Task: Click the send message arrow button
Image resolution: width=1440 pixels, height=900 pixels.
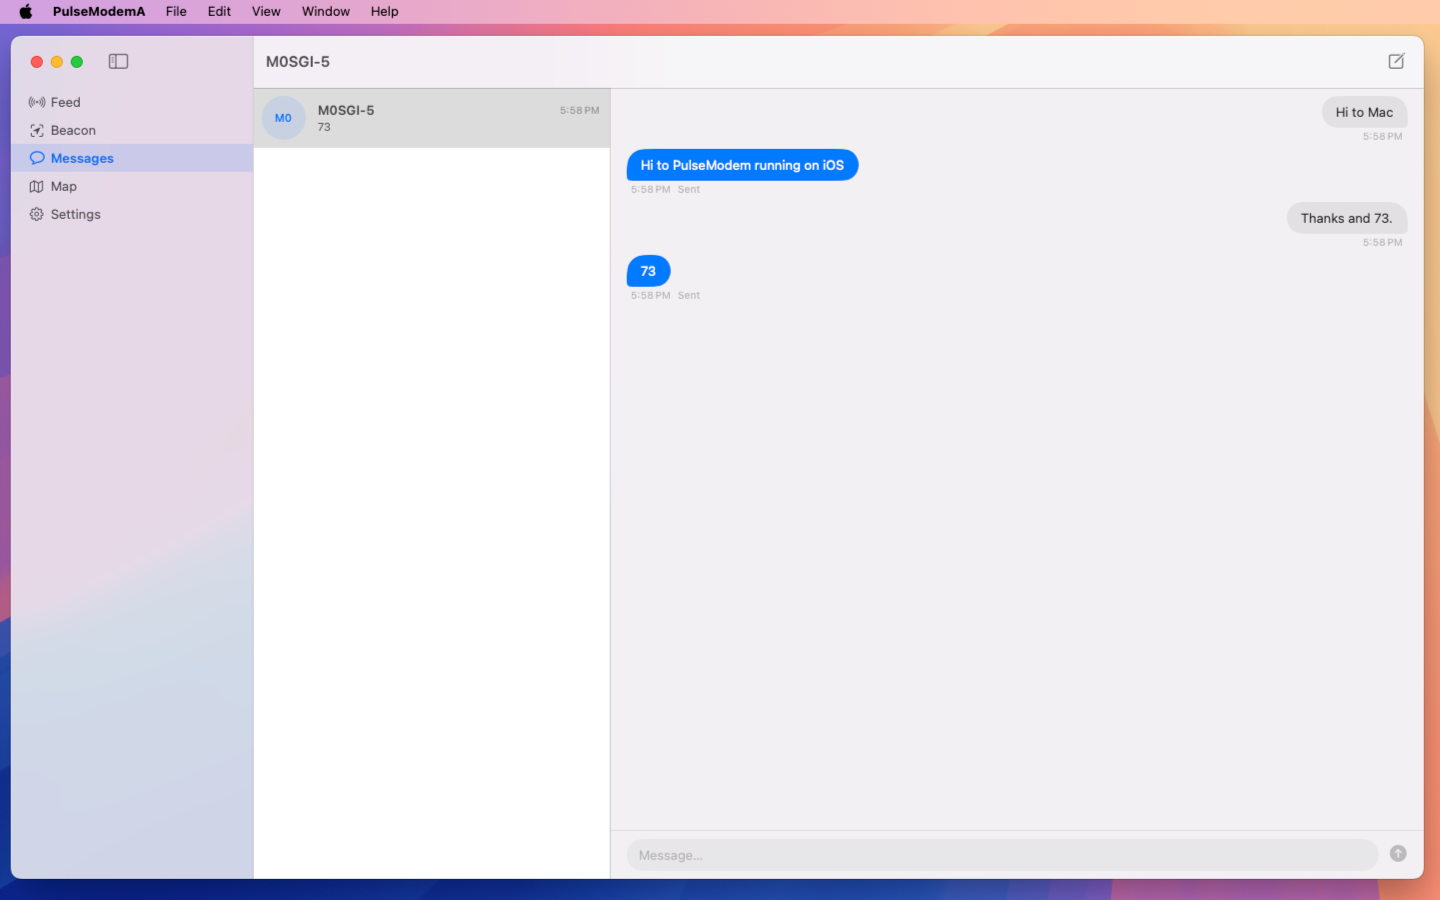Action: 1398,853
